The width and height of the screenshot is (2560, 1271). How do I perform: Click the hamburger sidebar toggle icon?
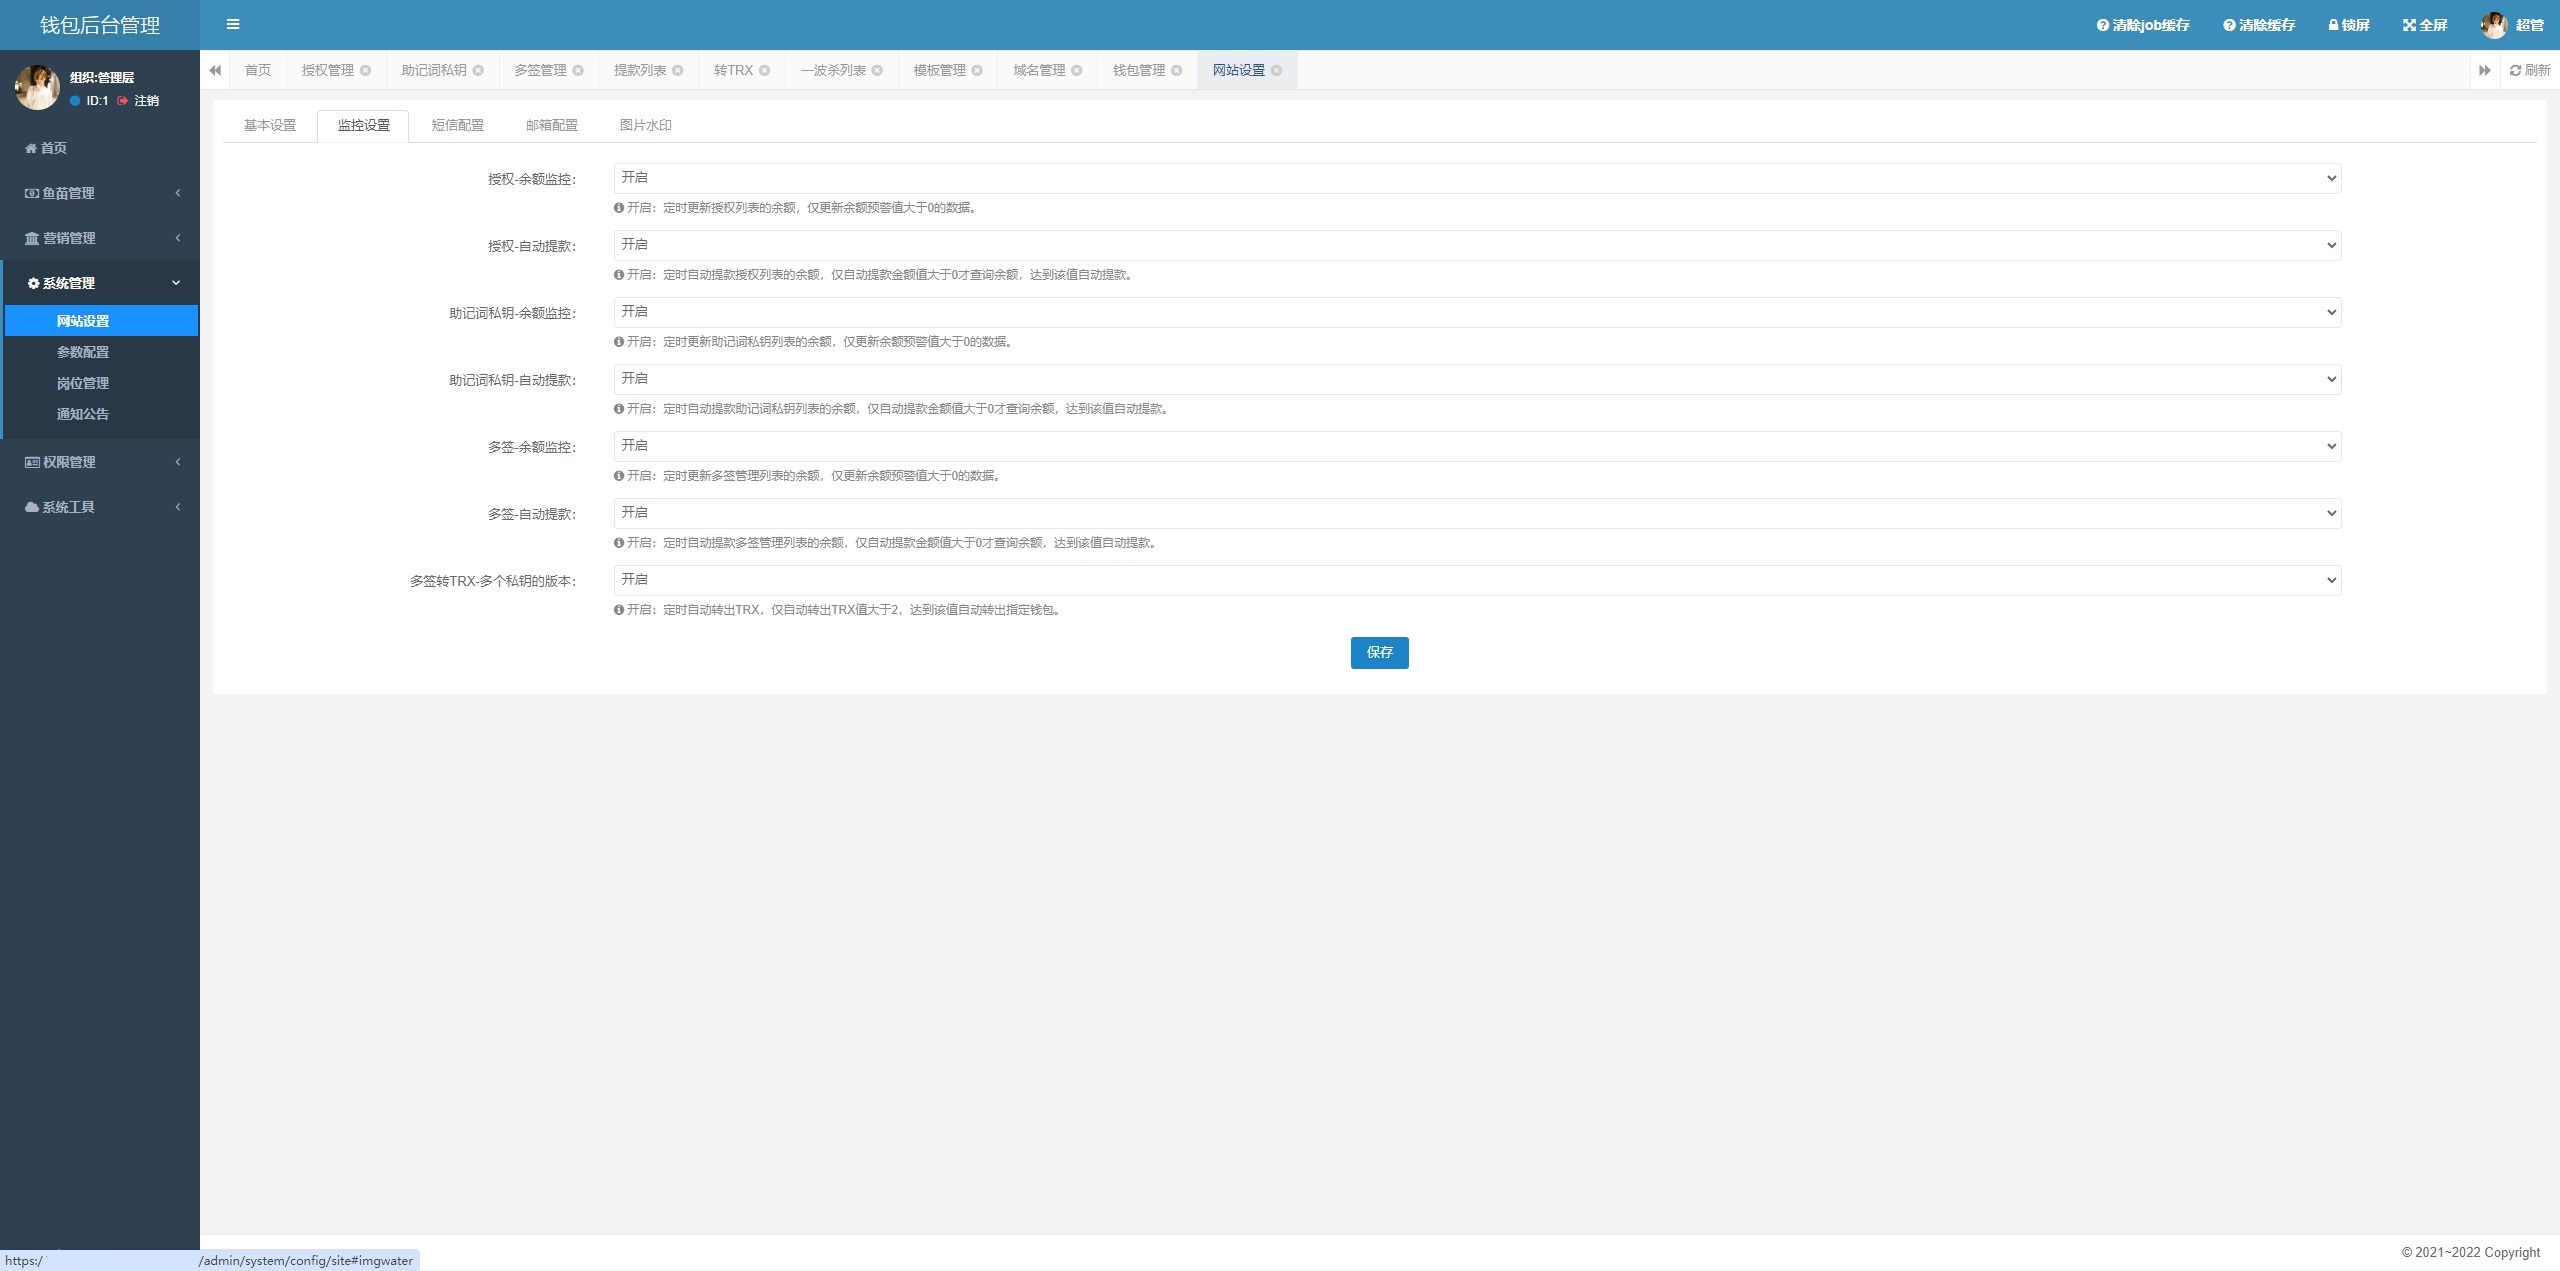point(233,25)
